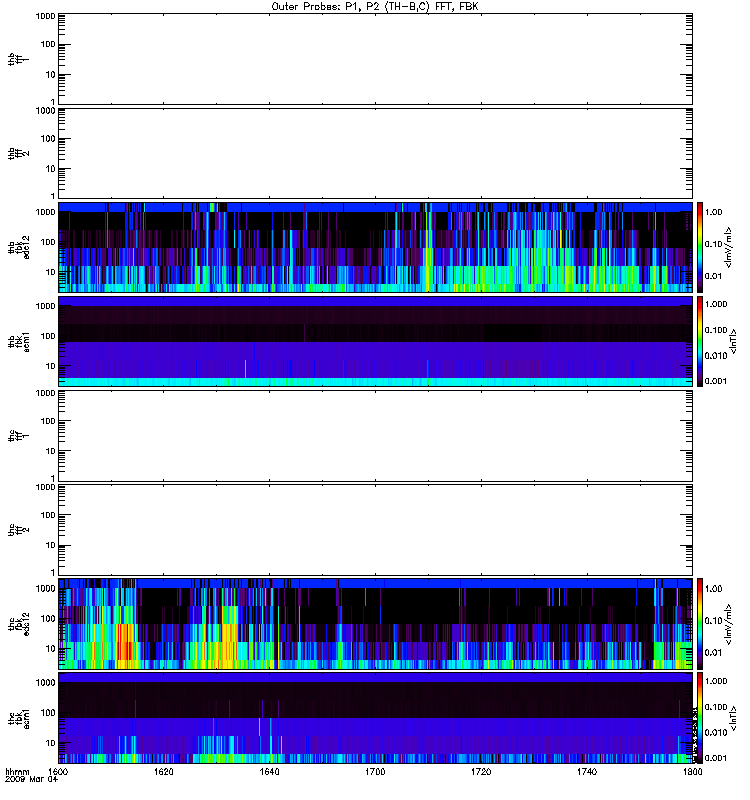The image size is (750, 800).
Task: Click the <|nT|> unit label for thb scm1
Action: coord(734,341)
